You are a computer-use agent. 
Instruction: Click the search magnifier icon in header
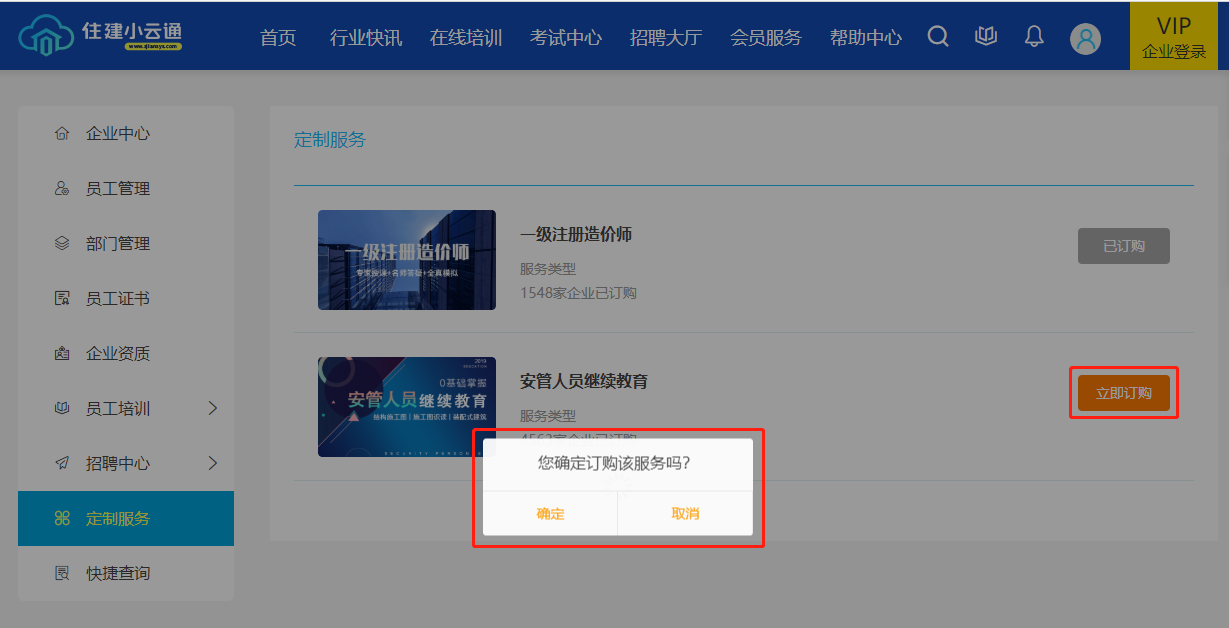coord(938,37)
